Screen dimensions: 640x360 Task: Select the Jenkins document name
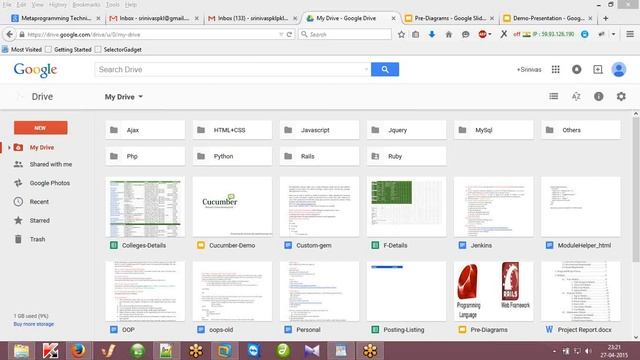(x=481, y=245)
